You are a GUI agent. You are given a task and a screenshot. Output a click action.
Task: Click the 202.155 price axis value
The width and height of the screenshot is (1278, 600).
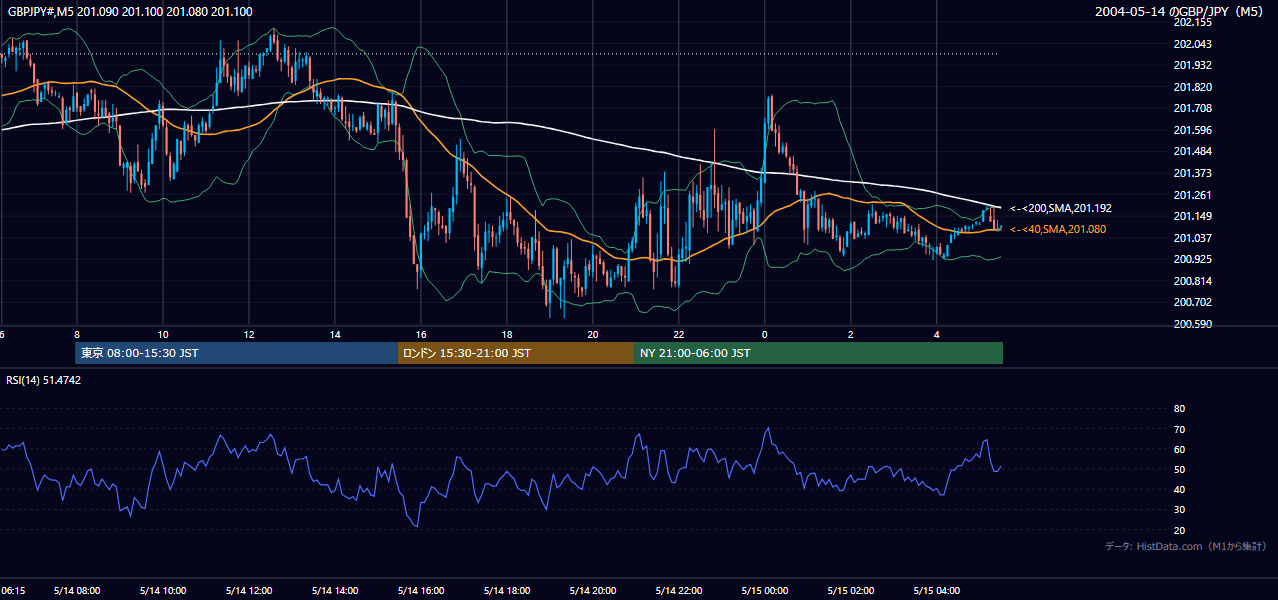(x=1192, y=22)
